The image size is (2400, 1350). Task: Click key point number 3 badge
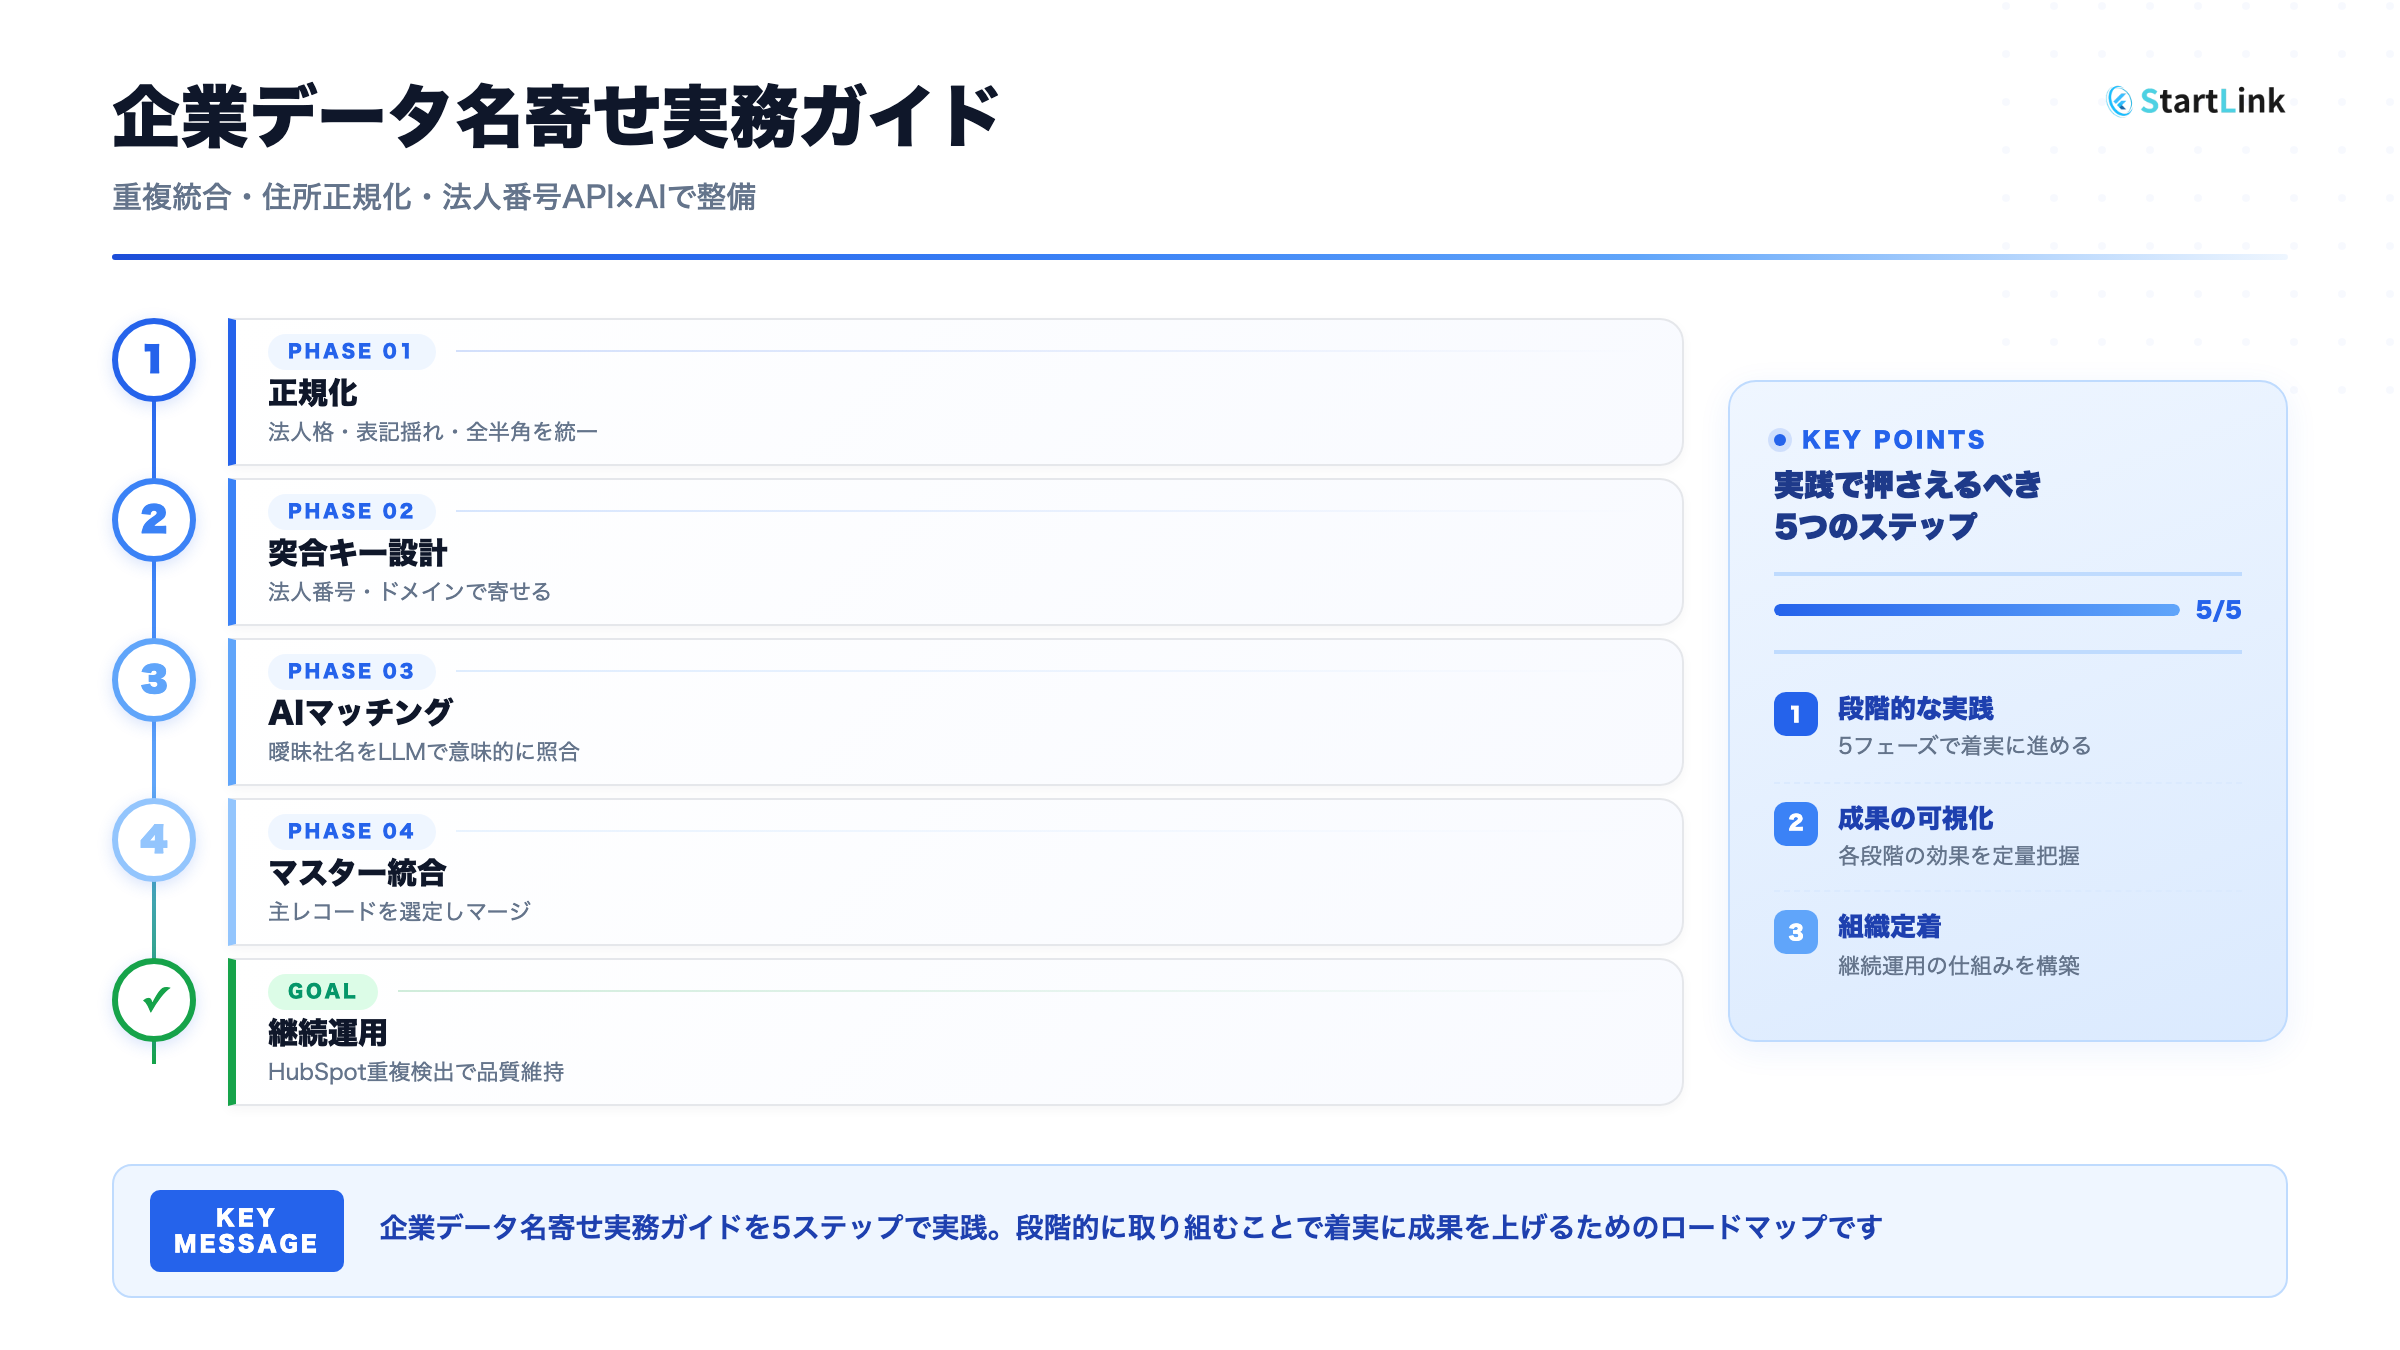pos(1795,932)
